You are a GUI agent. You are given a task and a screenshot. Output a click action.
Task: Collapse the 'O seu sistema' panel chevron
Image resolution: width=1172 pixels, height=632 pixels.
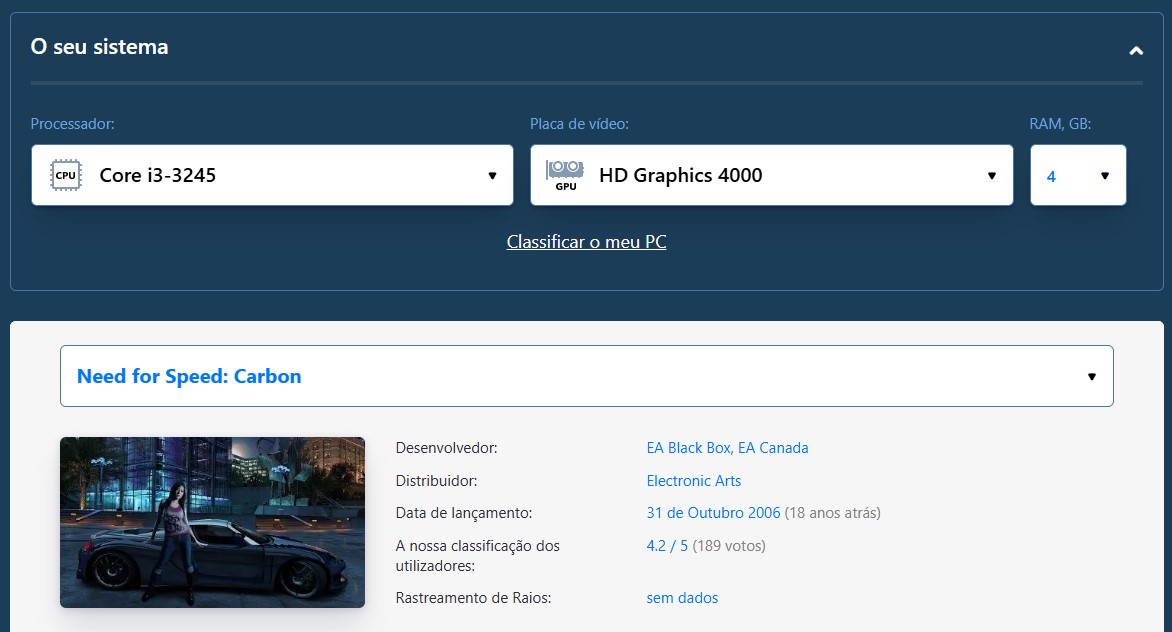pos(1135,51)
